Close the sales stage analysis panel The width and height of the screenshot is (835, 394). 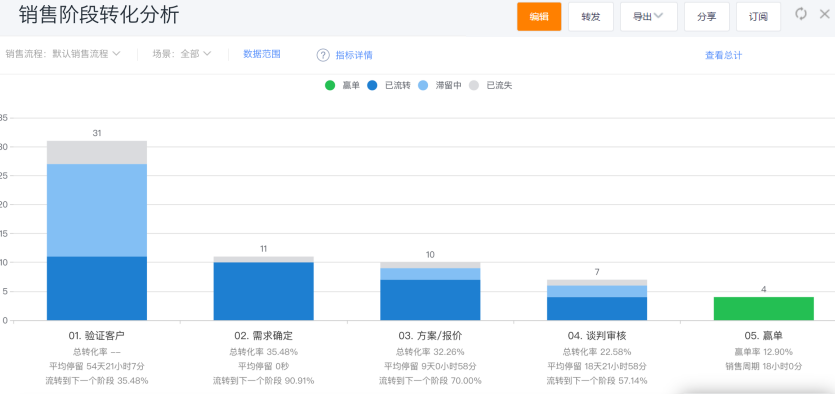tap(824, 14)
